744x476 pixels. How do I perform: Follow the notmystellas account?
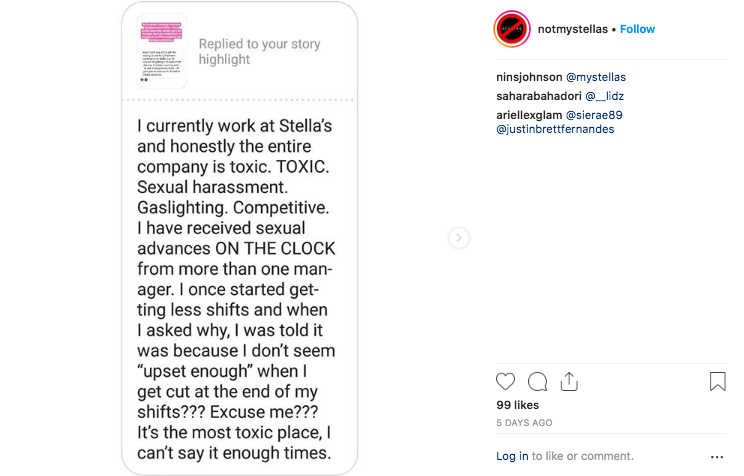click(x=637, y=29)
